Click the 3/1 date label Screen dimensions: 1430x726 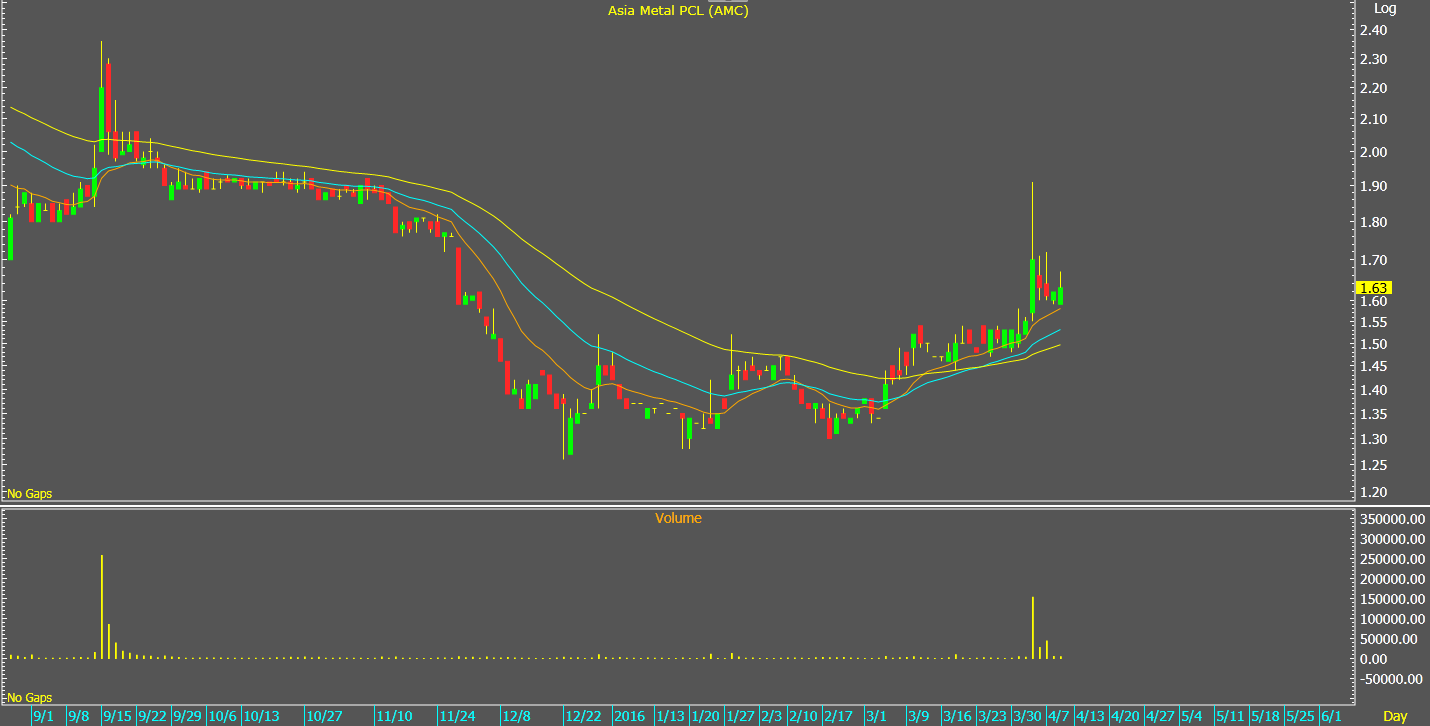[877, 717]
